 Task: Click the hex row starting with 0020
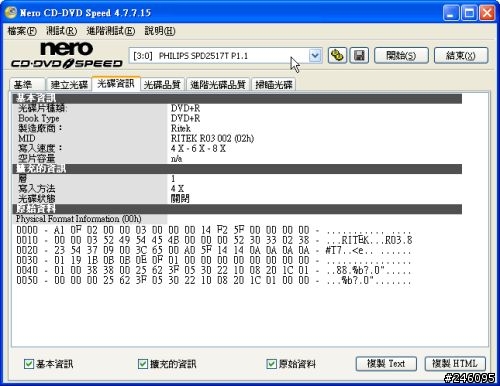(x=214, y=250)
